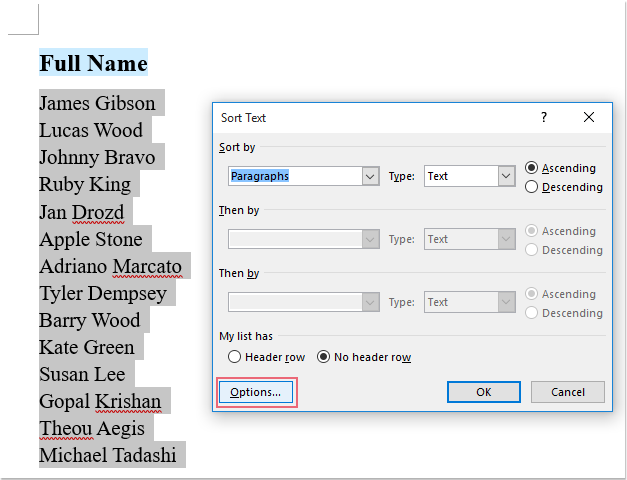
Task: Click the name Michael Tadashi
Action: coord(108,455)
